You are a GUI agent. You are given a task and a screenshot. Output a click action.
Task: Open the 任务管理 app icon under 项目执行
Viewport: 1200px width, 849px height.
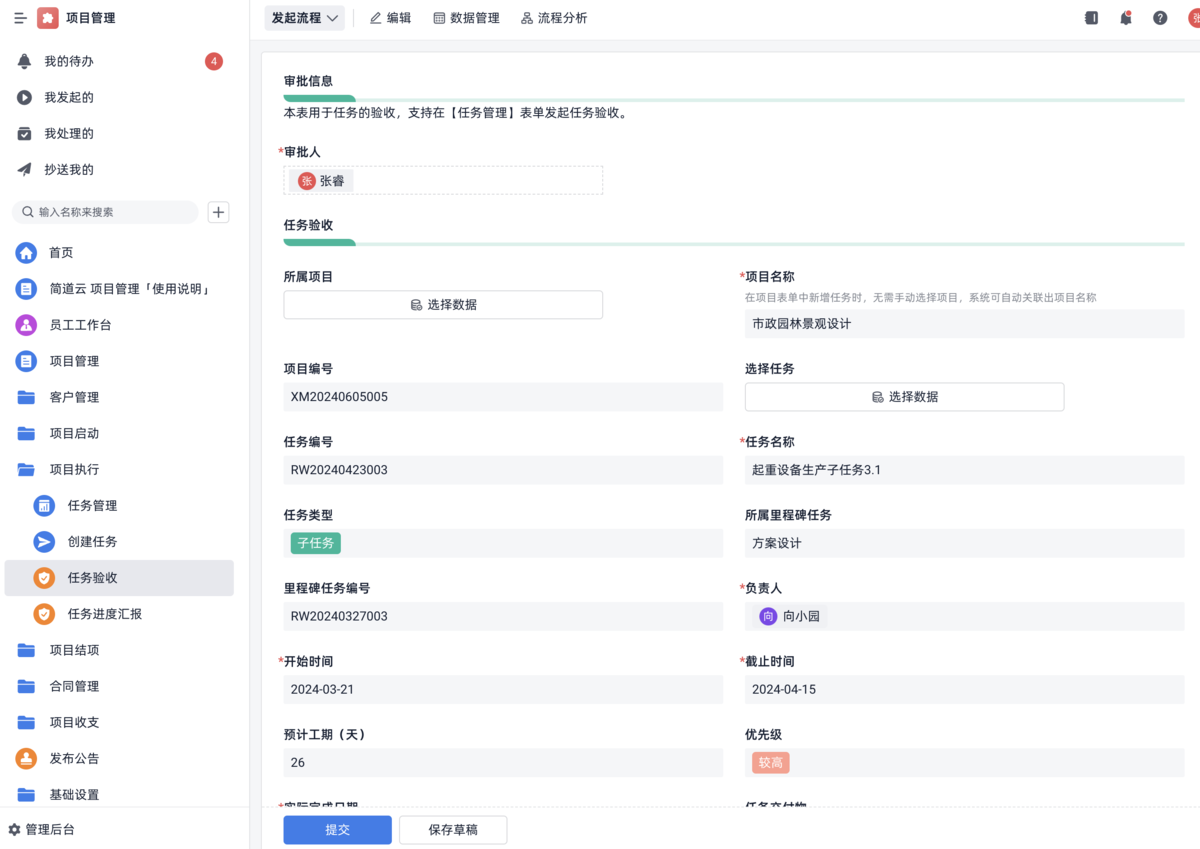click(90, 505)
